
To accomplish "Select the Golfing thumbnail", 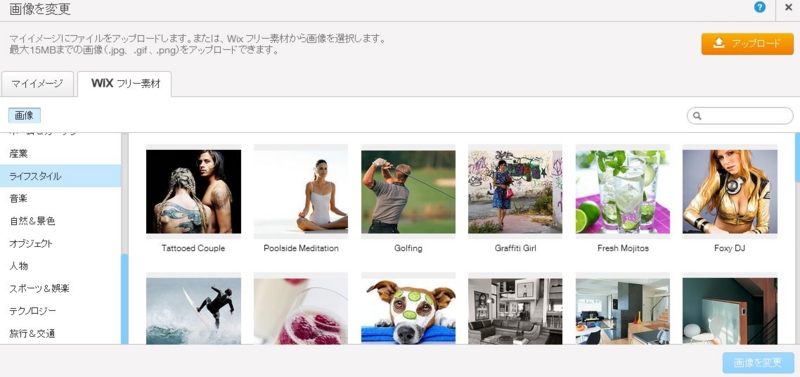I will 408,191.
